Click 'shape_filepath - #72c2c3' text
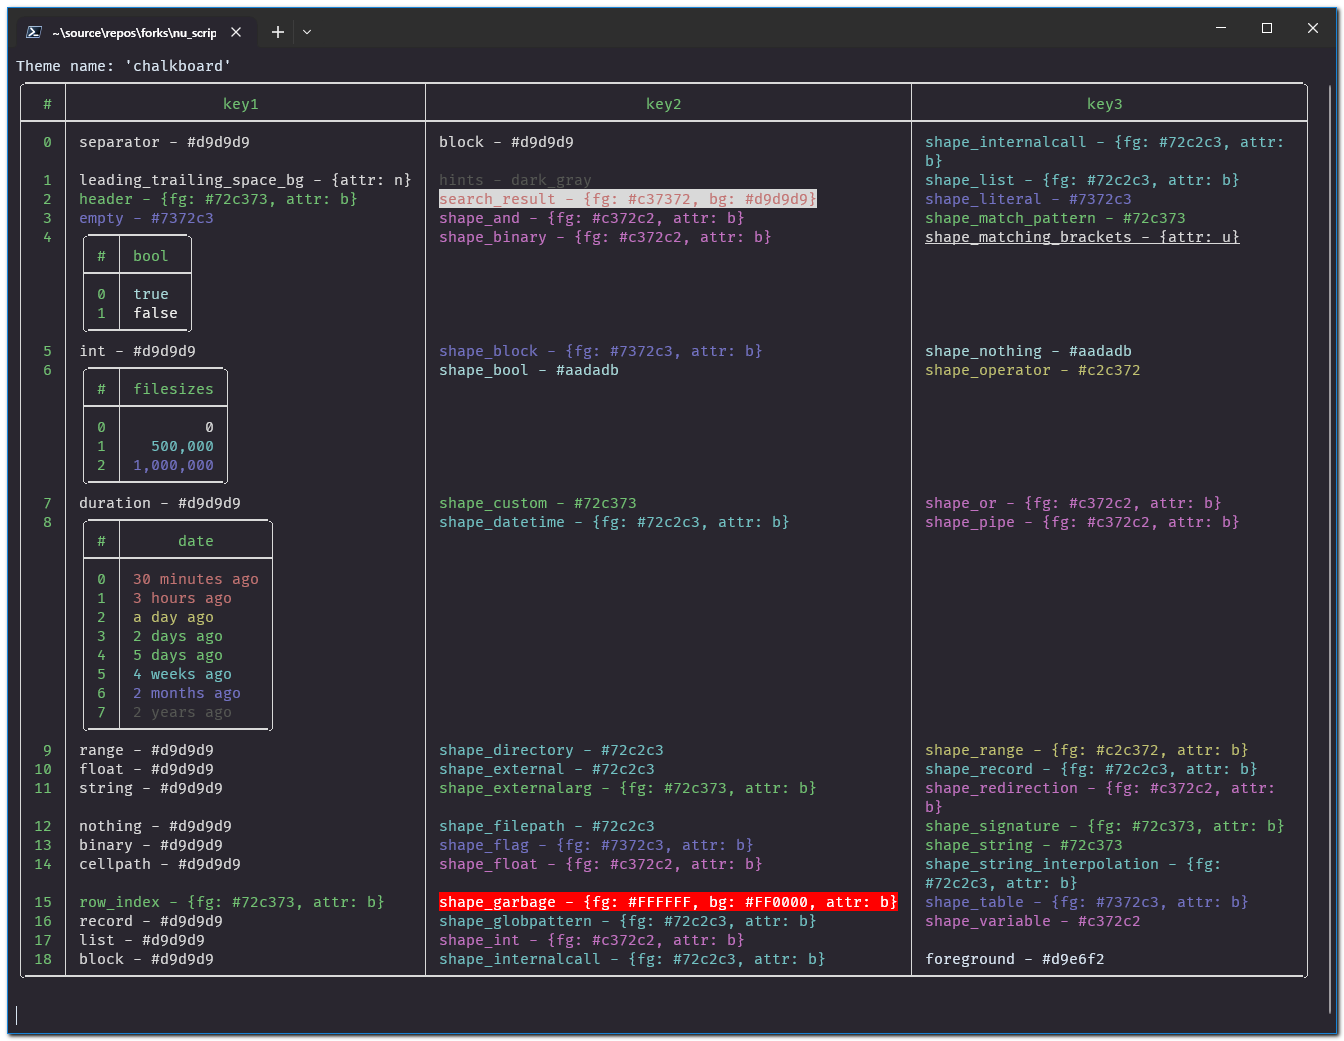Viewport: 1344px width, 1041px height. (x=547, y=826)
